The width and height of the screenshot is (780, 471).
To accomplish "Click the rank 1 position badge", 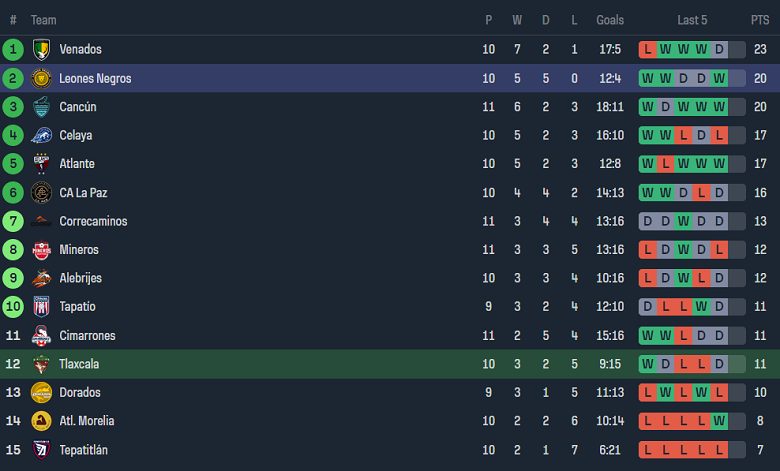I will [13, 50].
